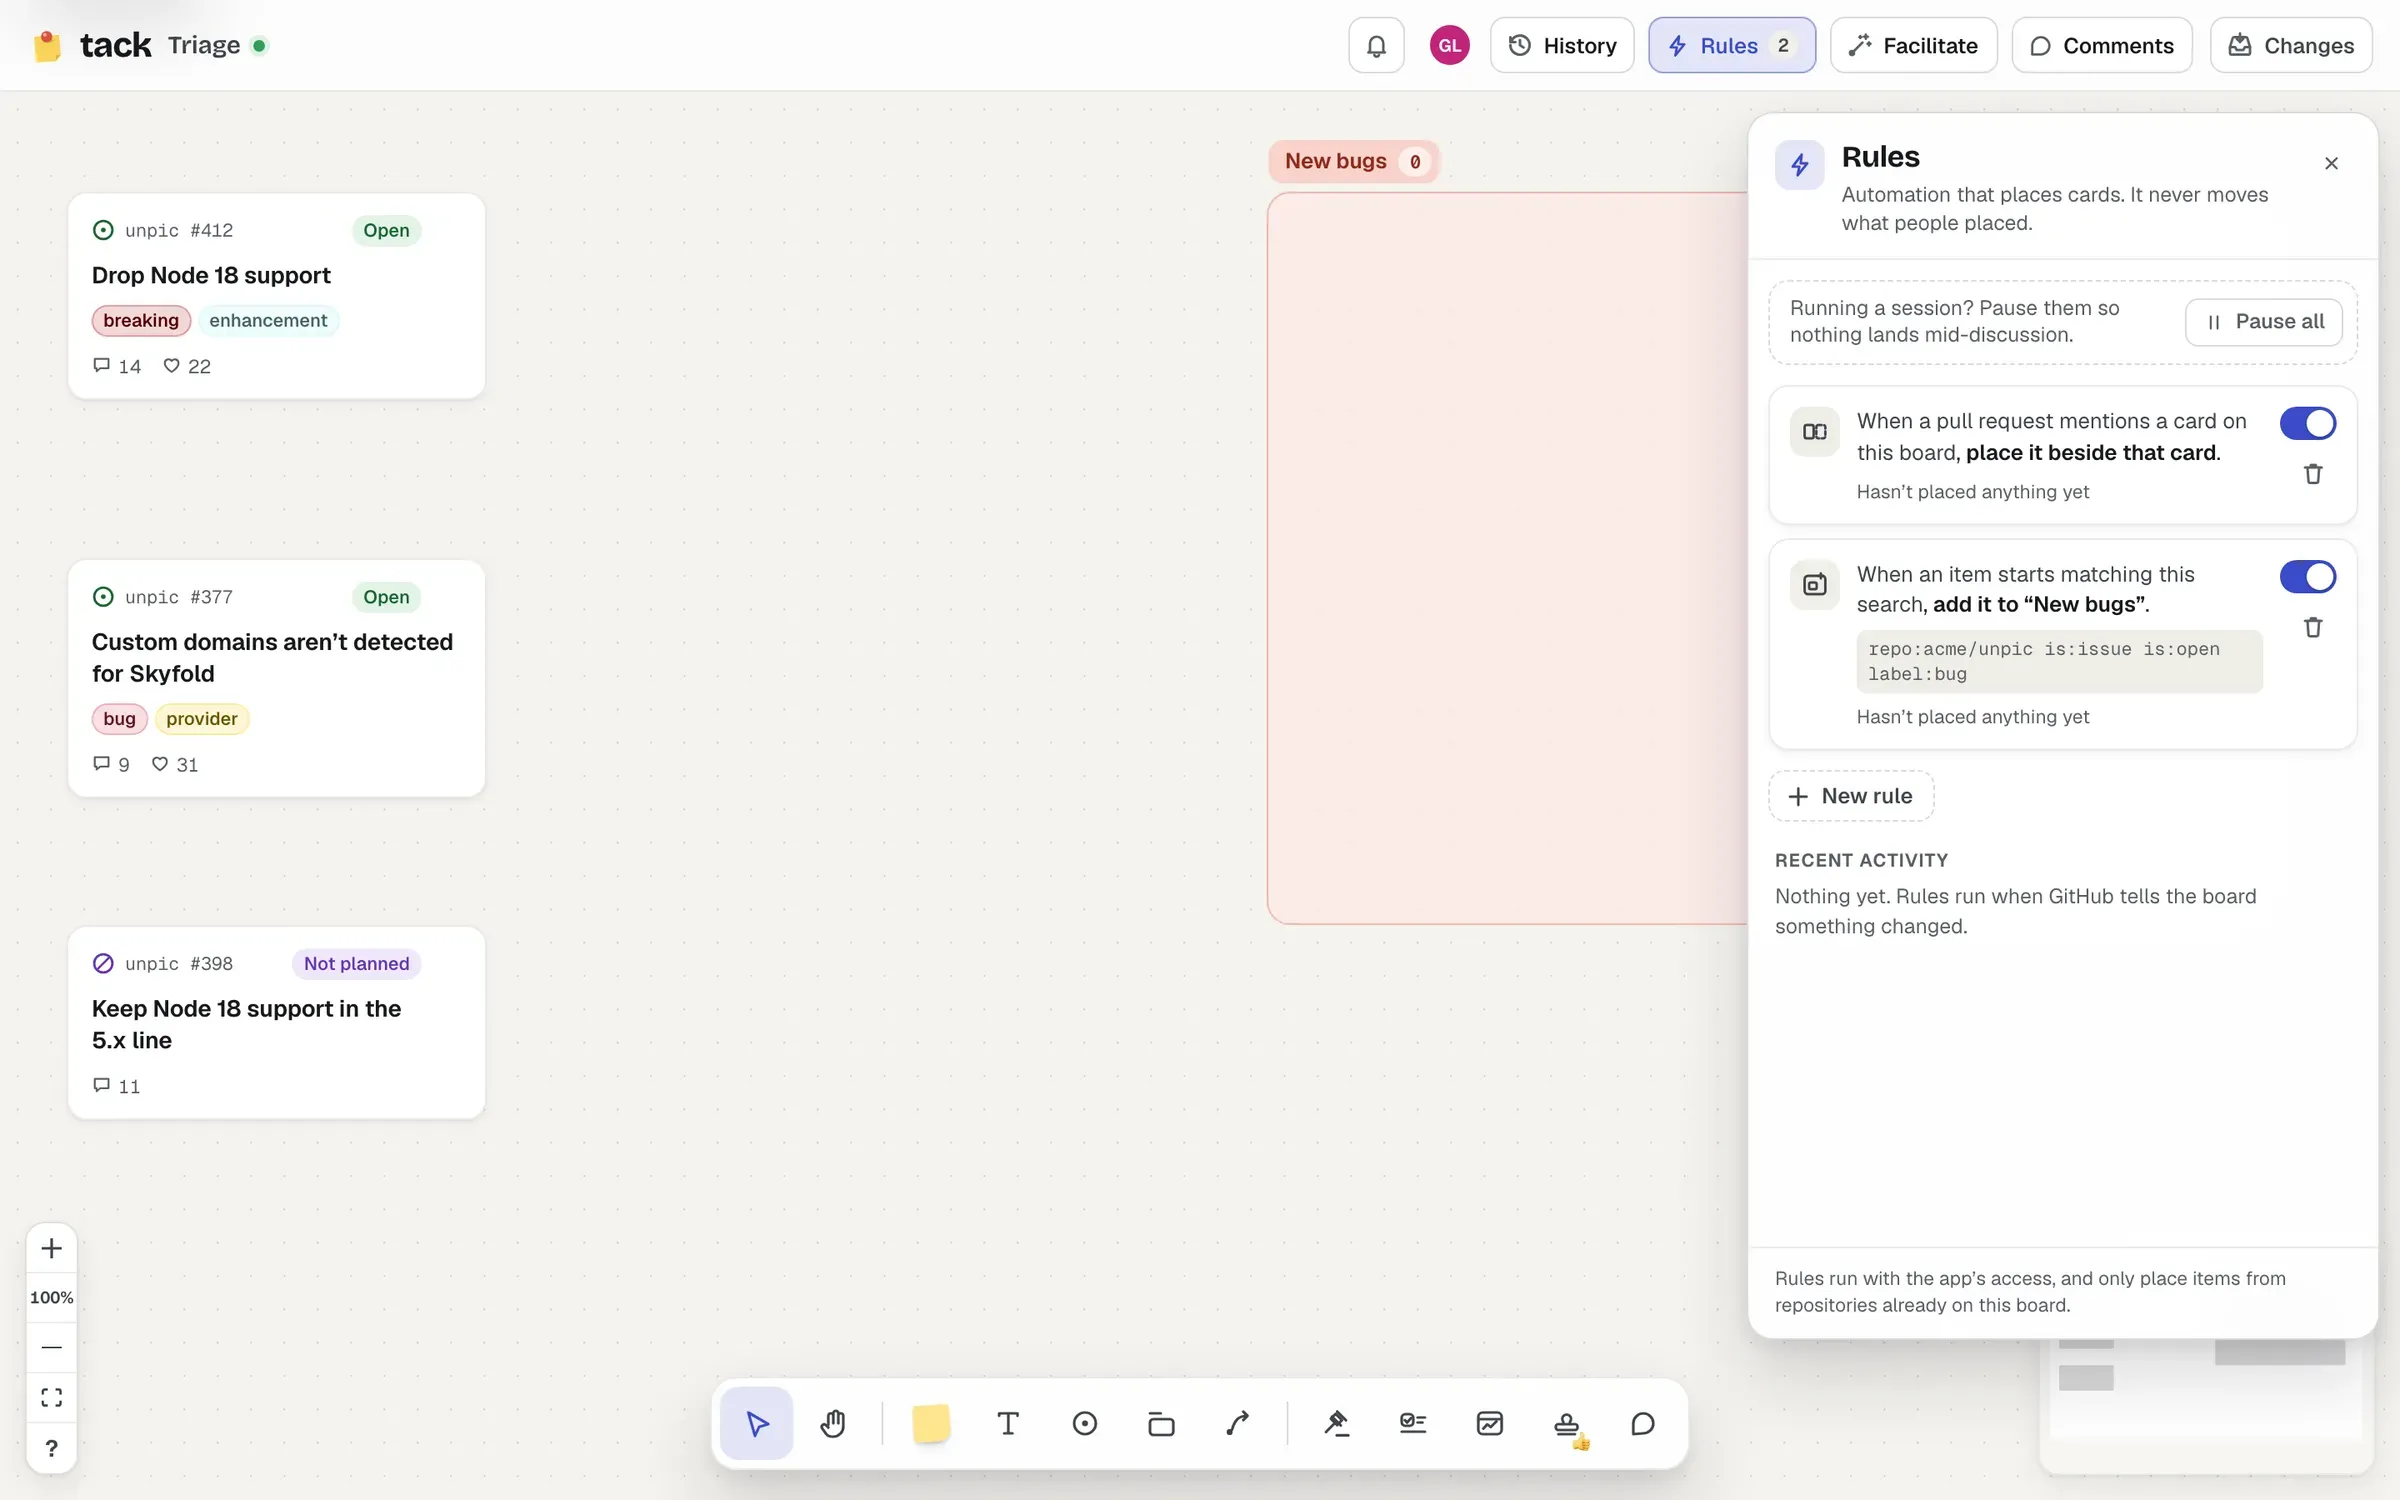The image size is (2400, 1500).
Task: Open the notifications bell
Action: pos(1376,45)
